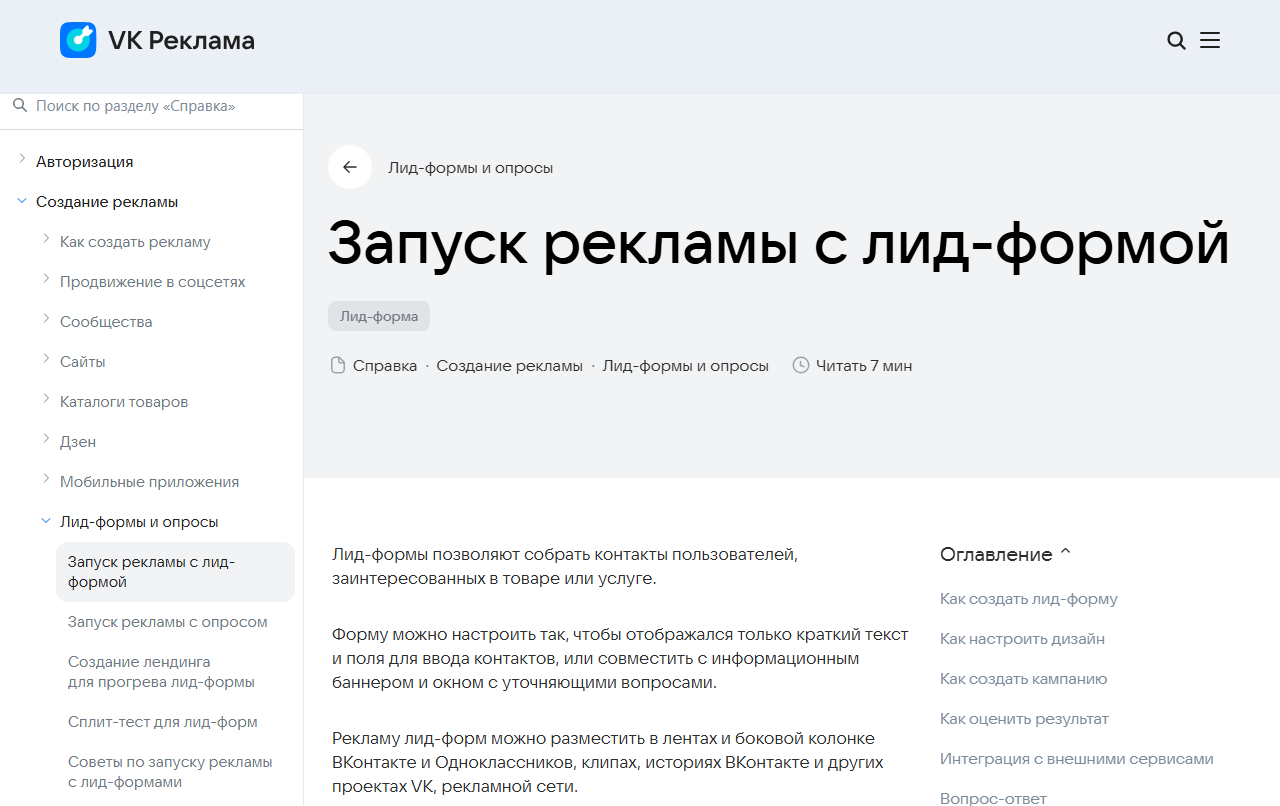The height and width of the screenshot is (806, 1280).
Task: Expand the Мобильные приложения chevron
Action: click(46, 479)
